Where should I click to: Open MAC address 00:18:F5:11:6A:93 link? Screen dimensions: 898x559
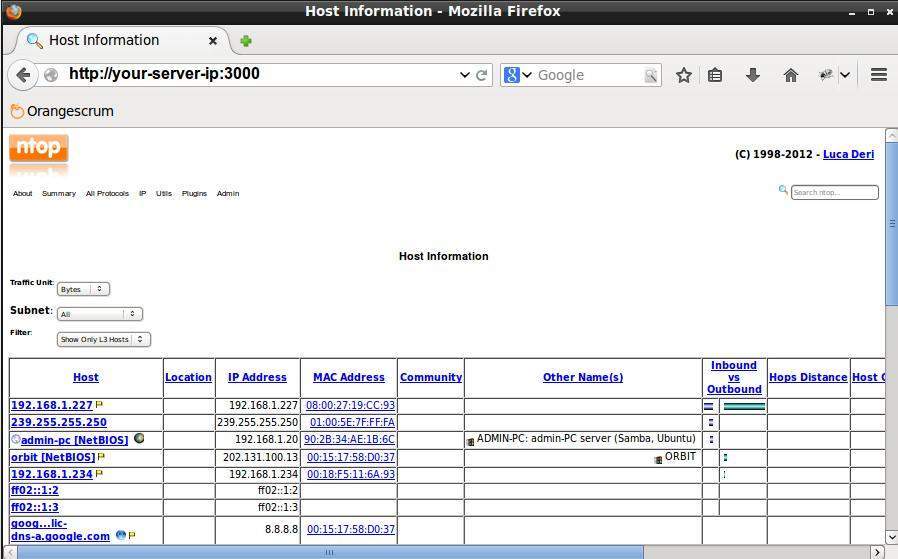(x=351, y=474)
